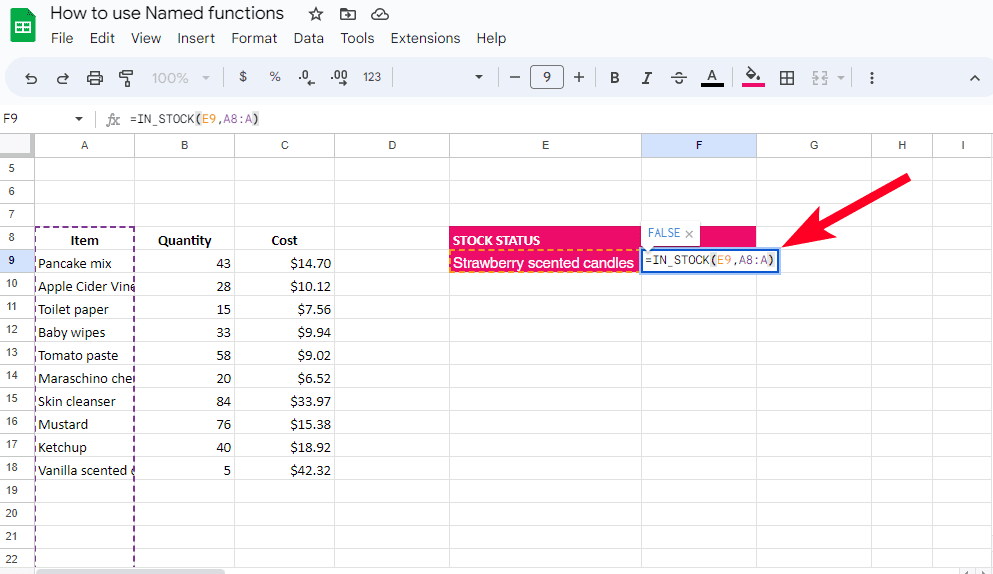The height and width of the screenshot is (574, 993).
Task: Open the fill color paint bucket
Action: click(753, 78)
